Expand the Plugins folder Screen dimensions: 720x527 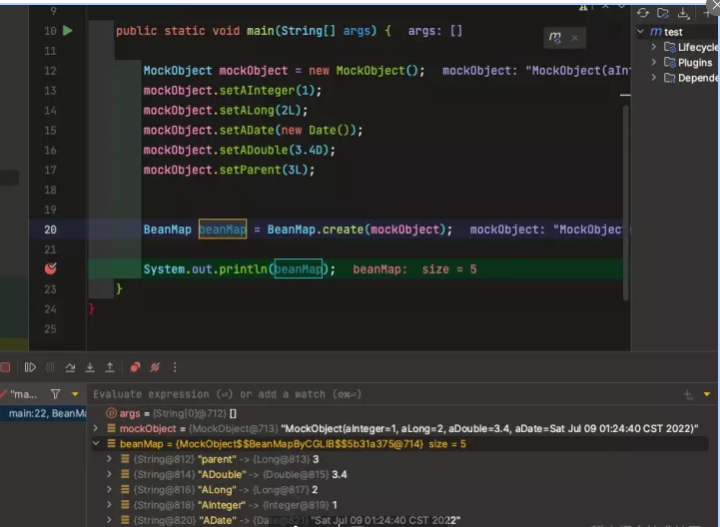[x=654, y=62]
